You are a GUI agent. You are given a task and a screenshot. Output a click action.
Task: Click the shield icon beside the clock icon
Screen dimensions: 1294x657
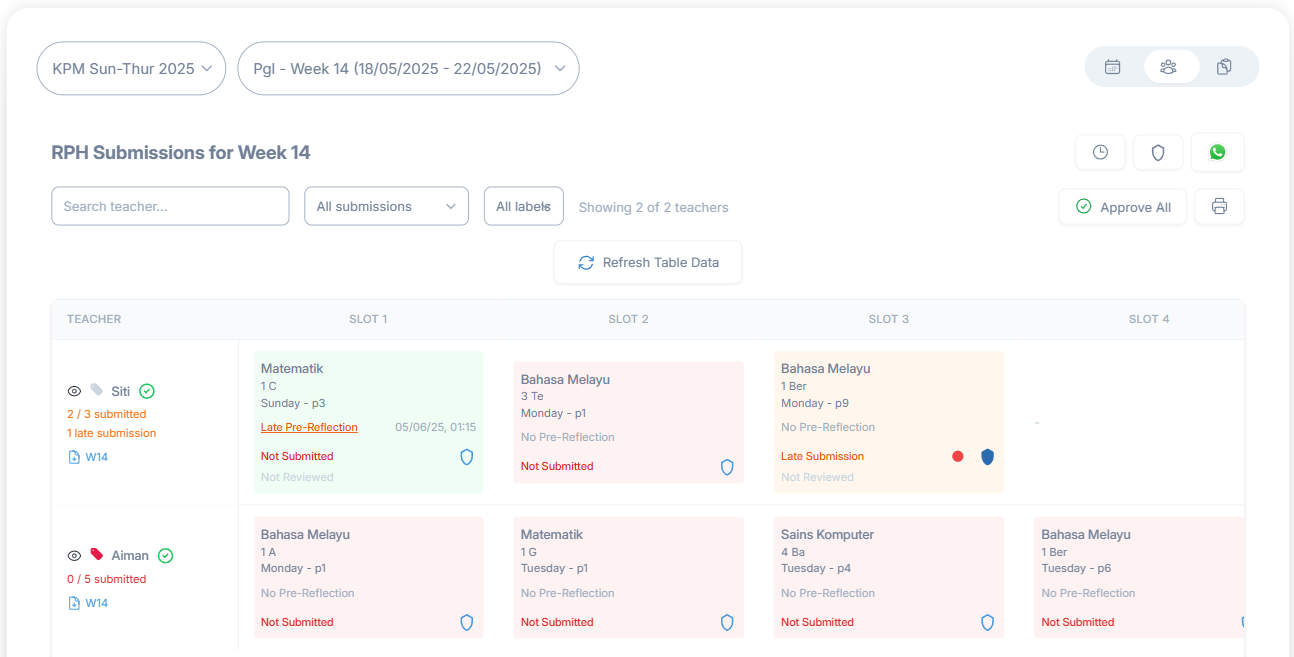pos(1158,152)
